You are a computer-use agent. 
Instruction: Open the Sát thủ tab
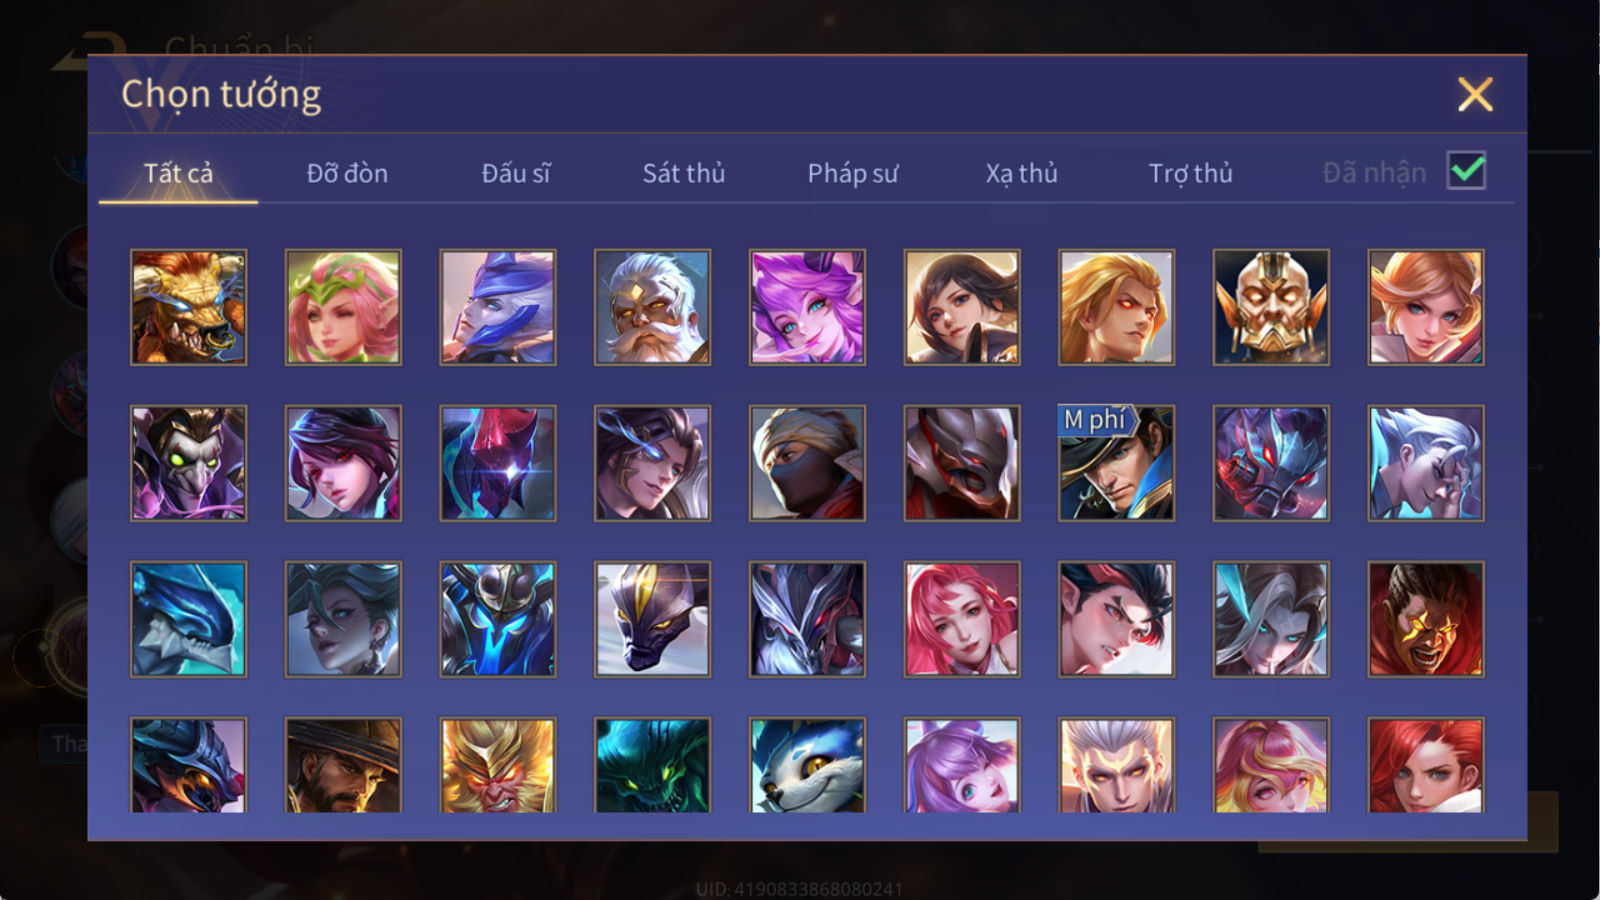[684, 173]
